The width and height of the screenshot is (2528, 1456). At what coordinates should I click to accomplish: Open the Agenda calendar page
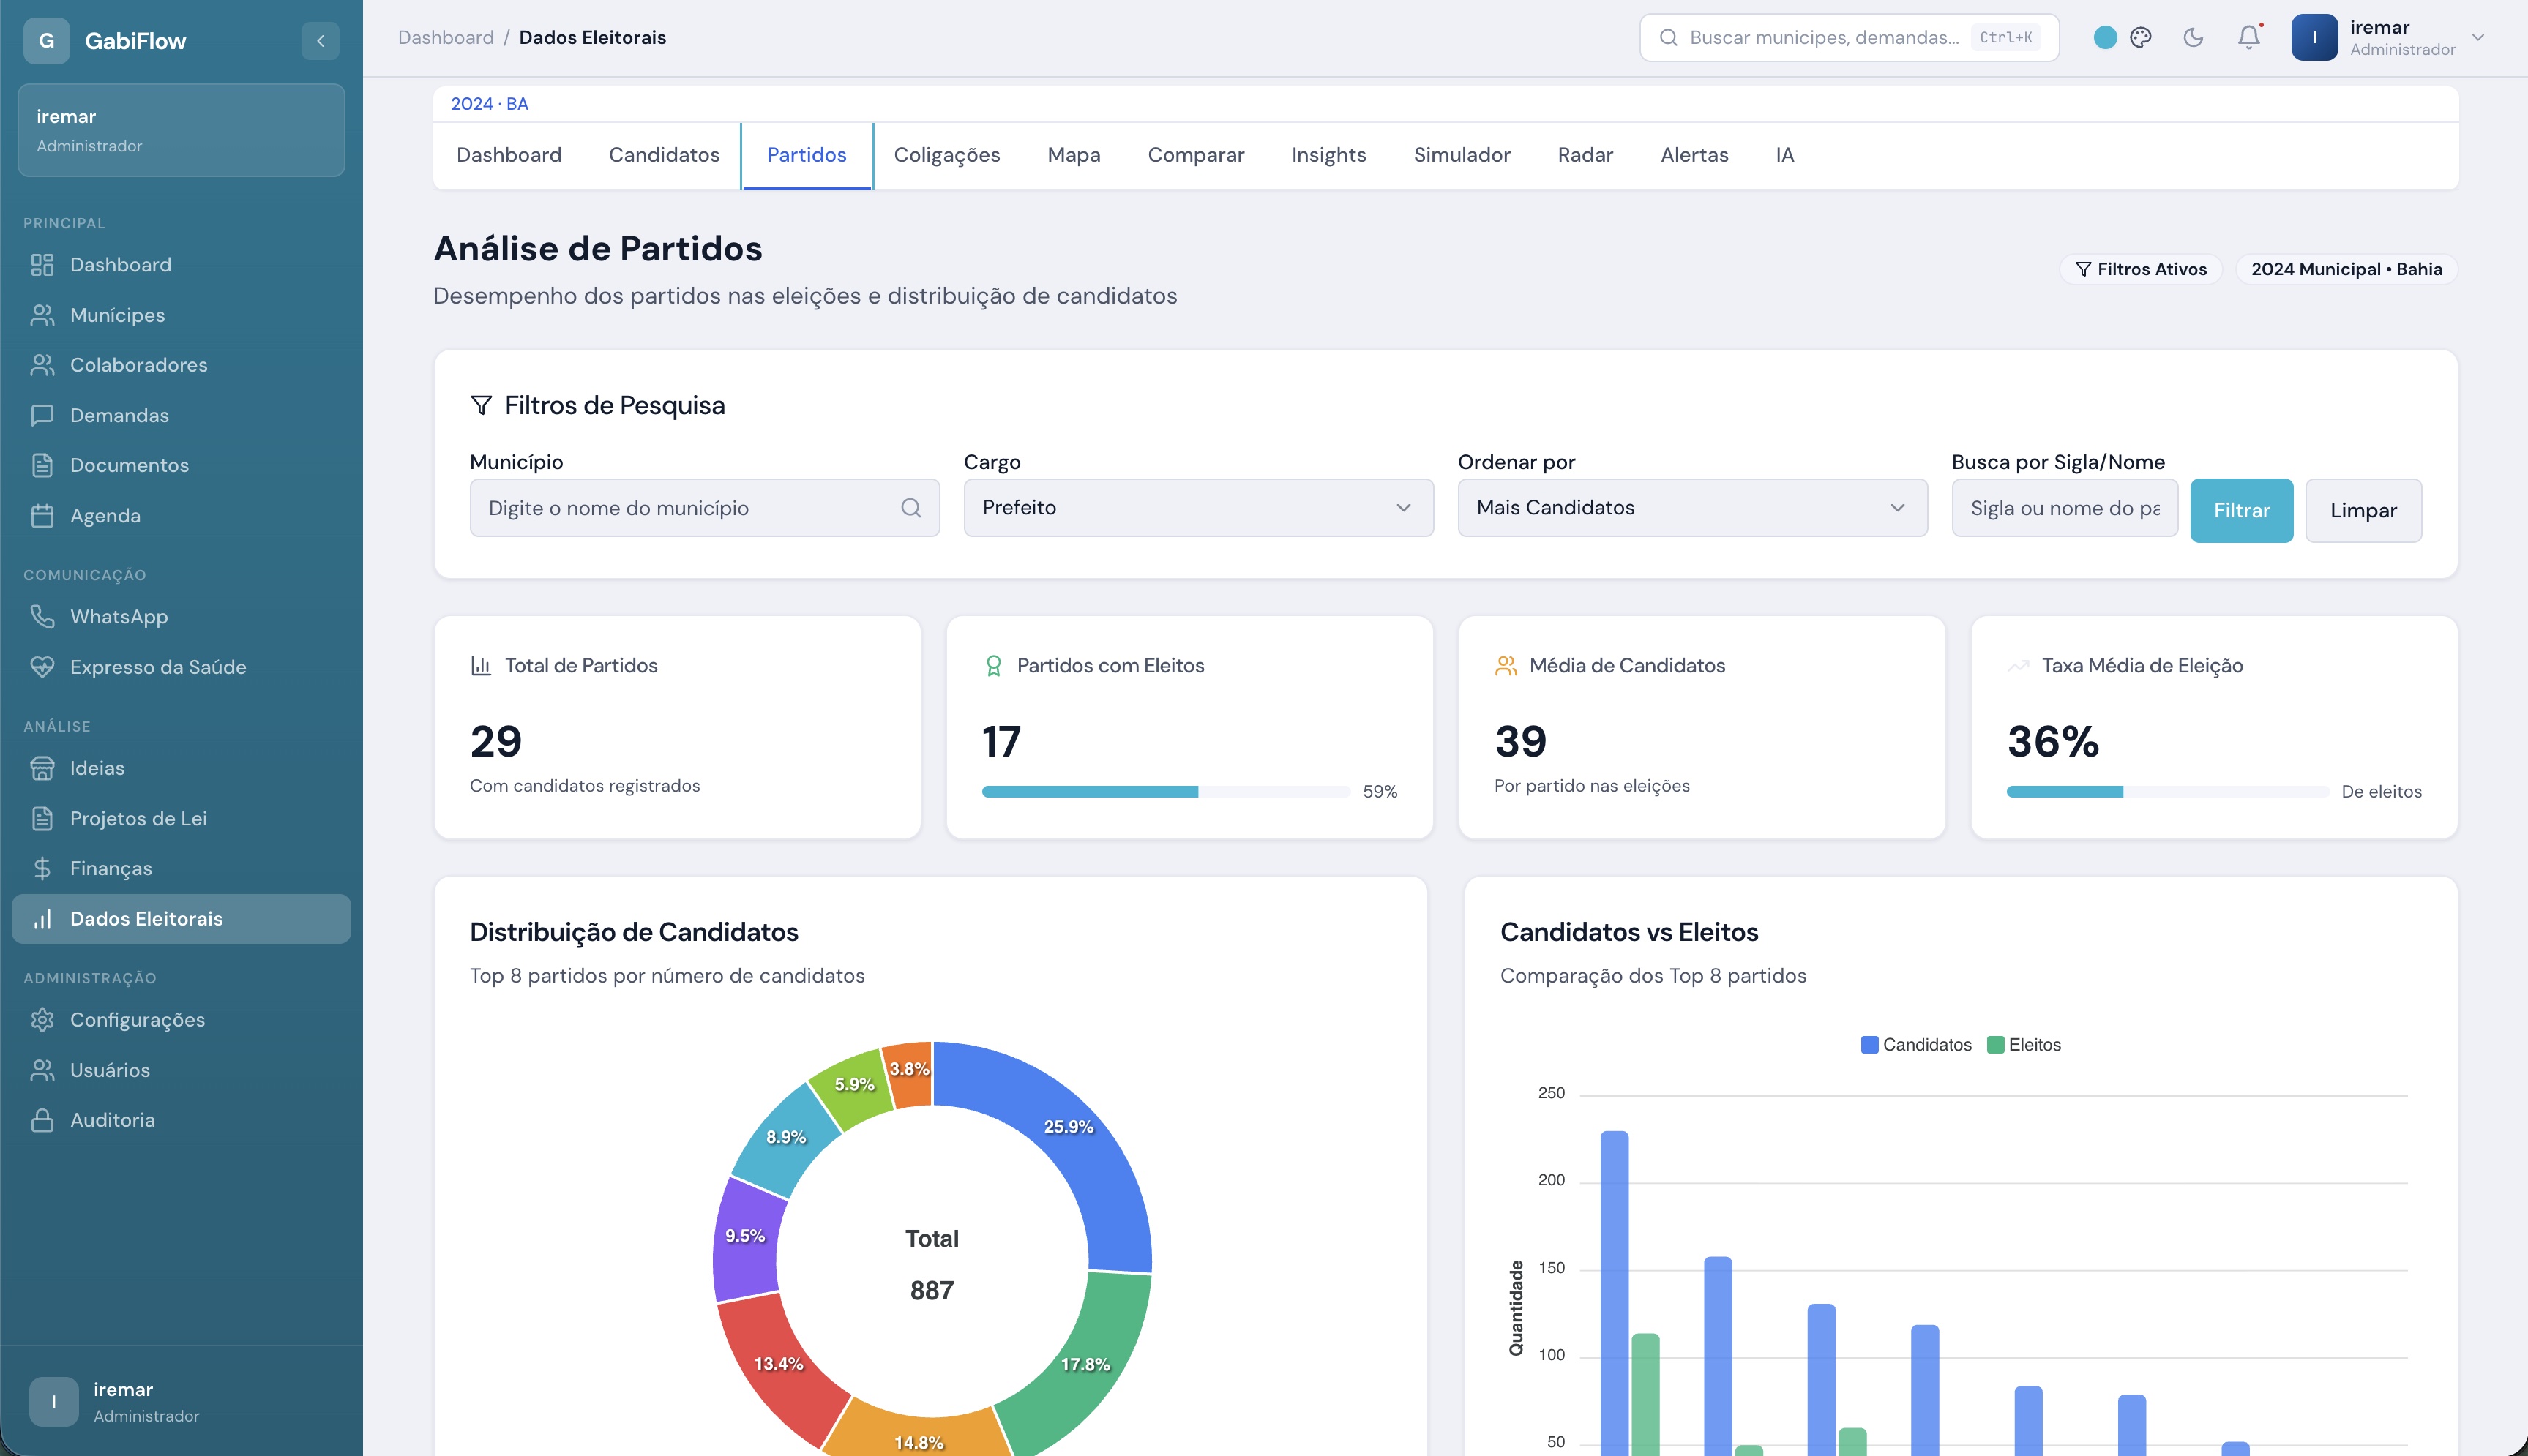181,516
